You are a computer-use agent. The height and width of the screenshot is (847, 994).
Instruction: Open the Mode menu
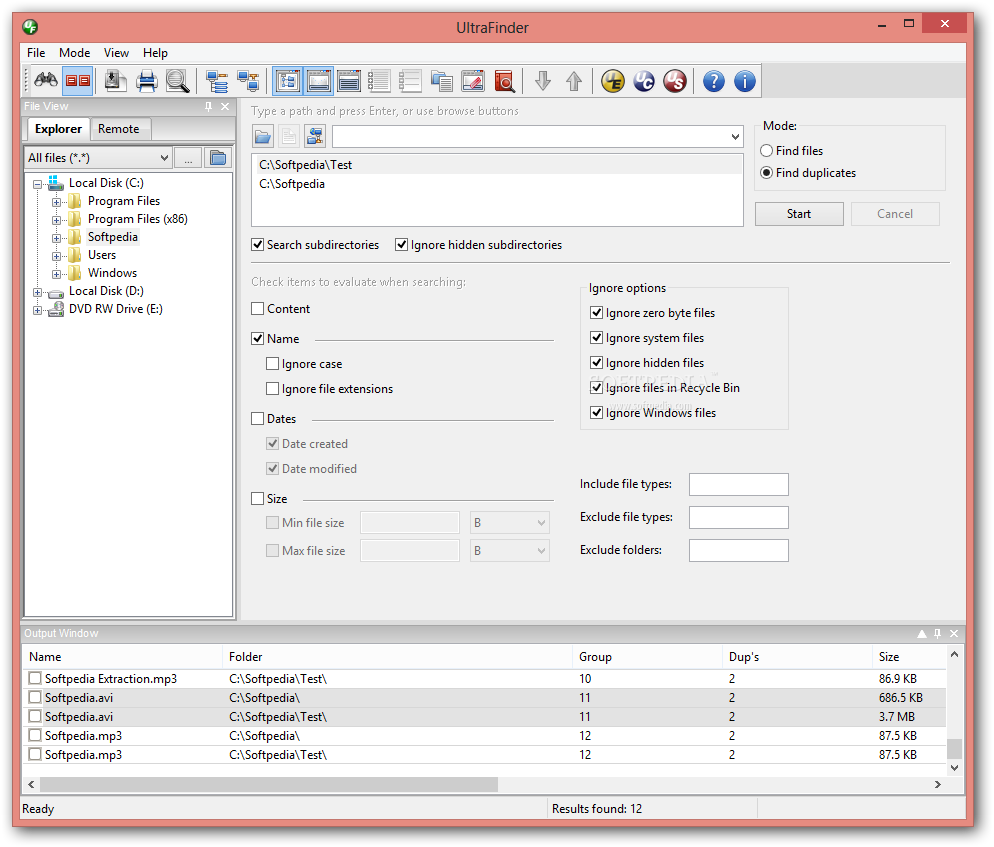74,53
